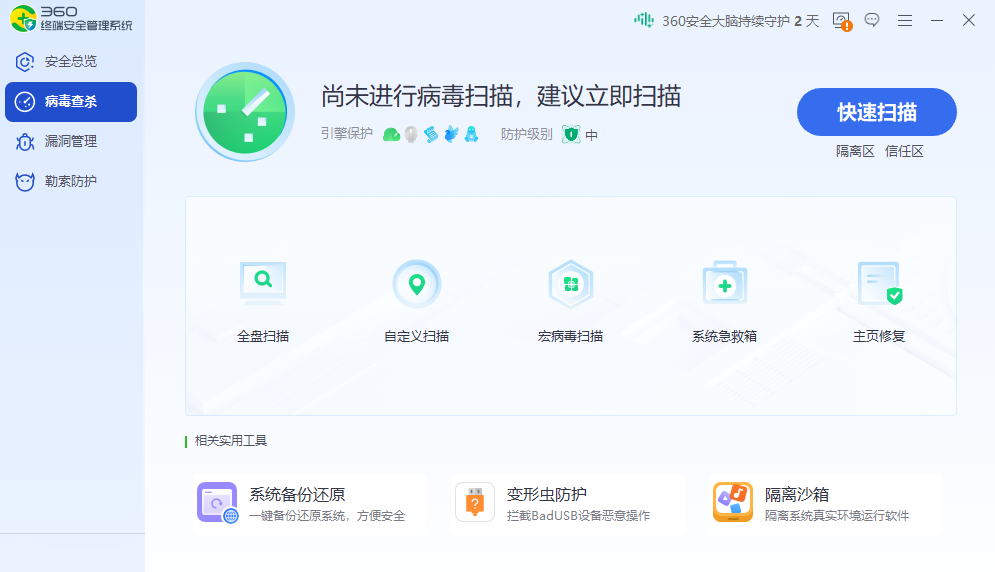
Task: Open the 信任区 trust zone link
Action: [904, 151]
